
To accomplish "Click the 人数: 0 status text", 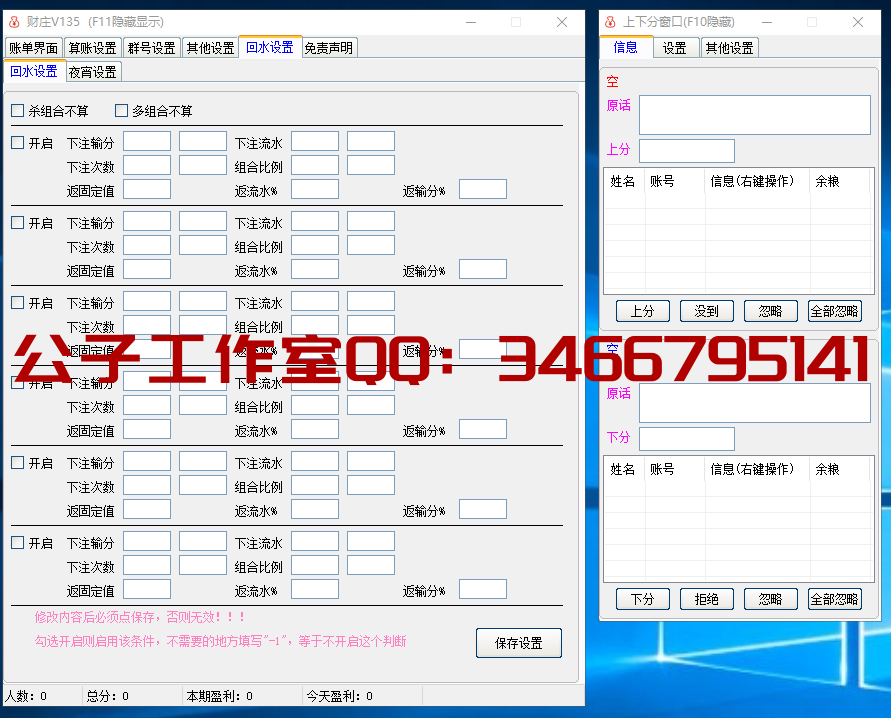I will tap(26, 696).
